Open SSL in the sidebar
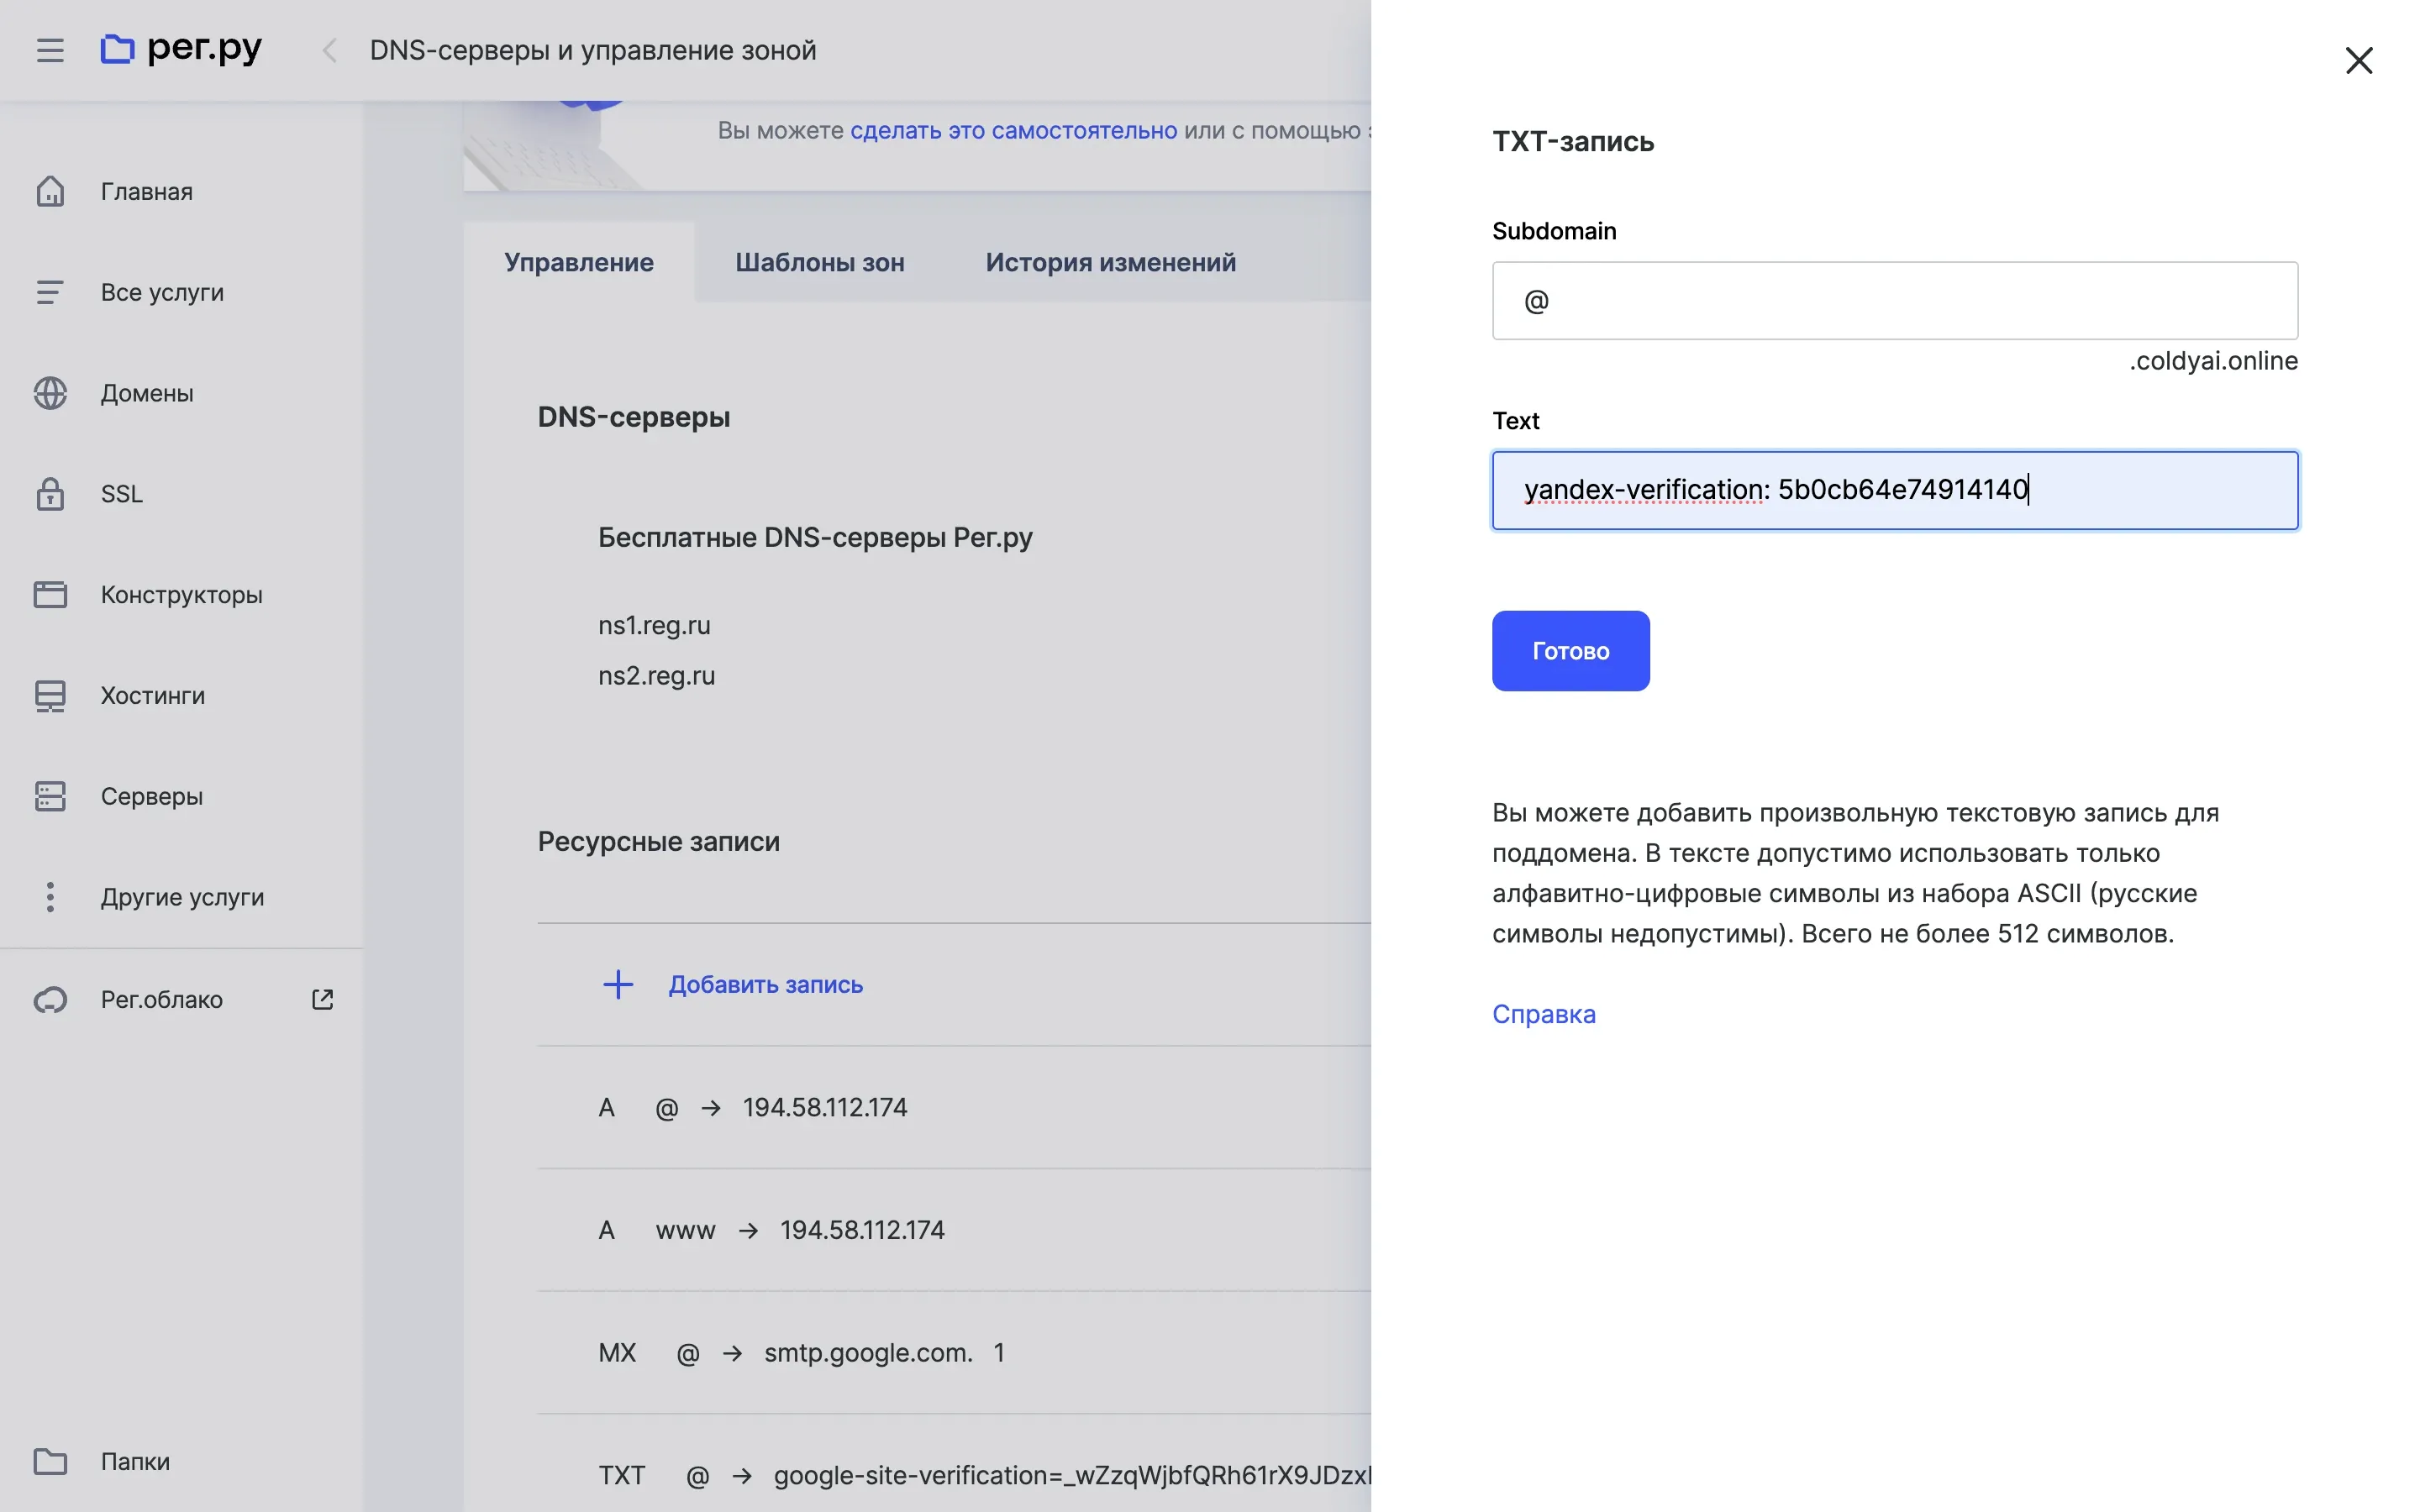 click(121, 494)
